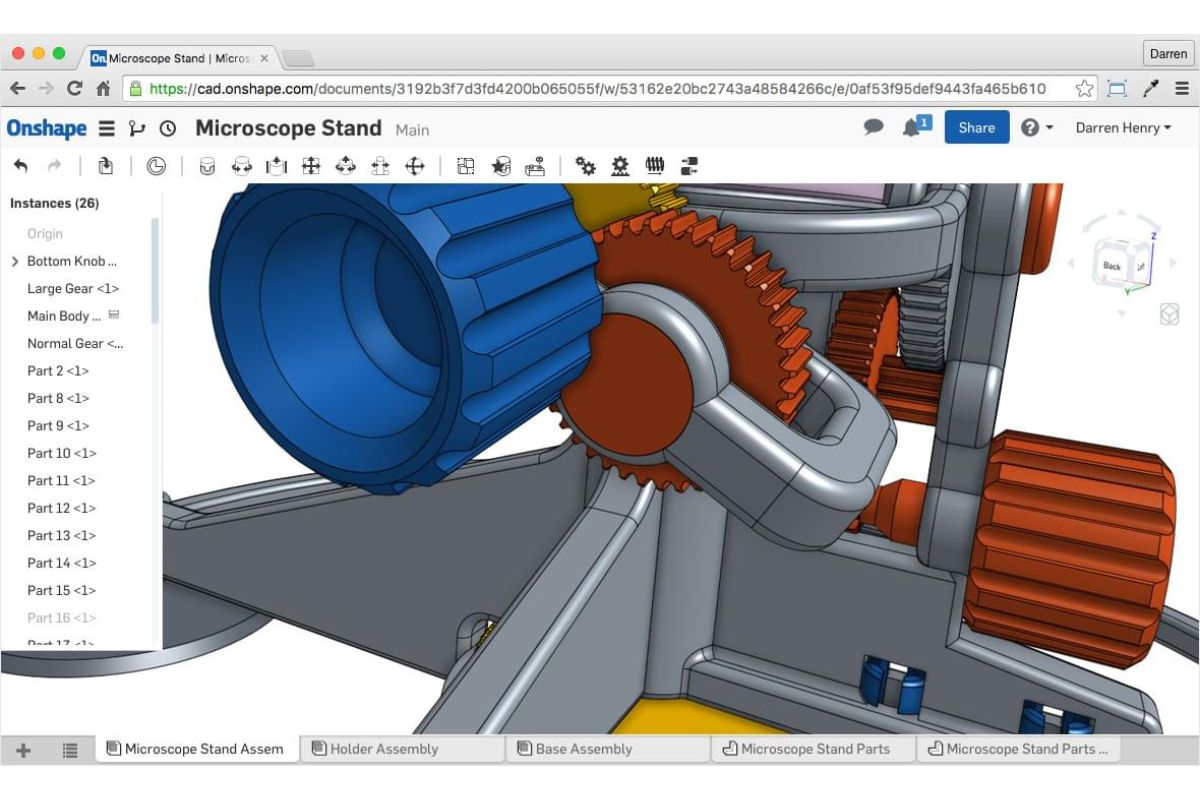The height and width of the screenshot is (800, 1200).
Task: Click the Redo arrow in toolbar
Action: 55,166
